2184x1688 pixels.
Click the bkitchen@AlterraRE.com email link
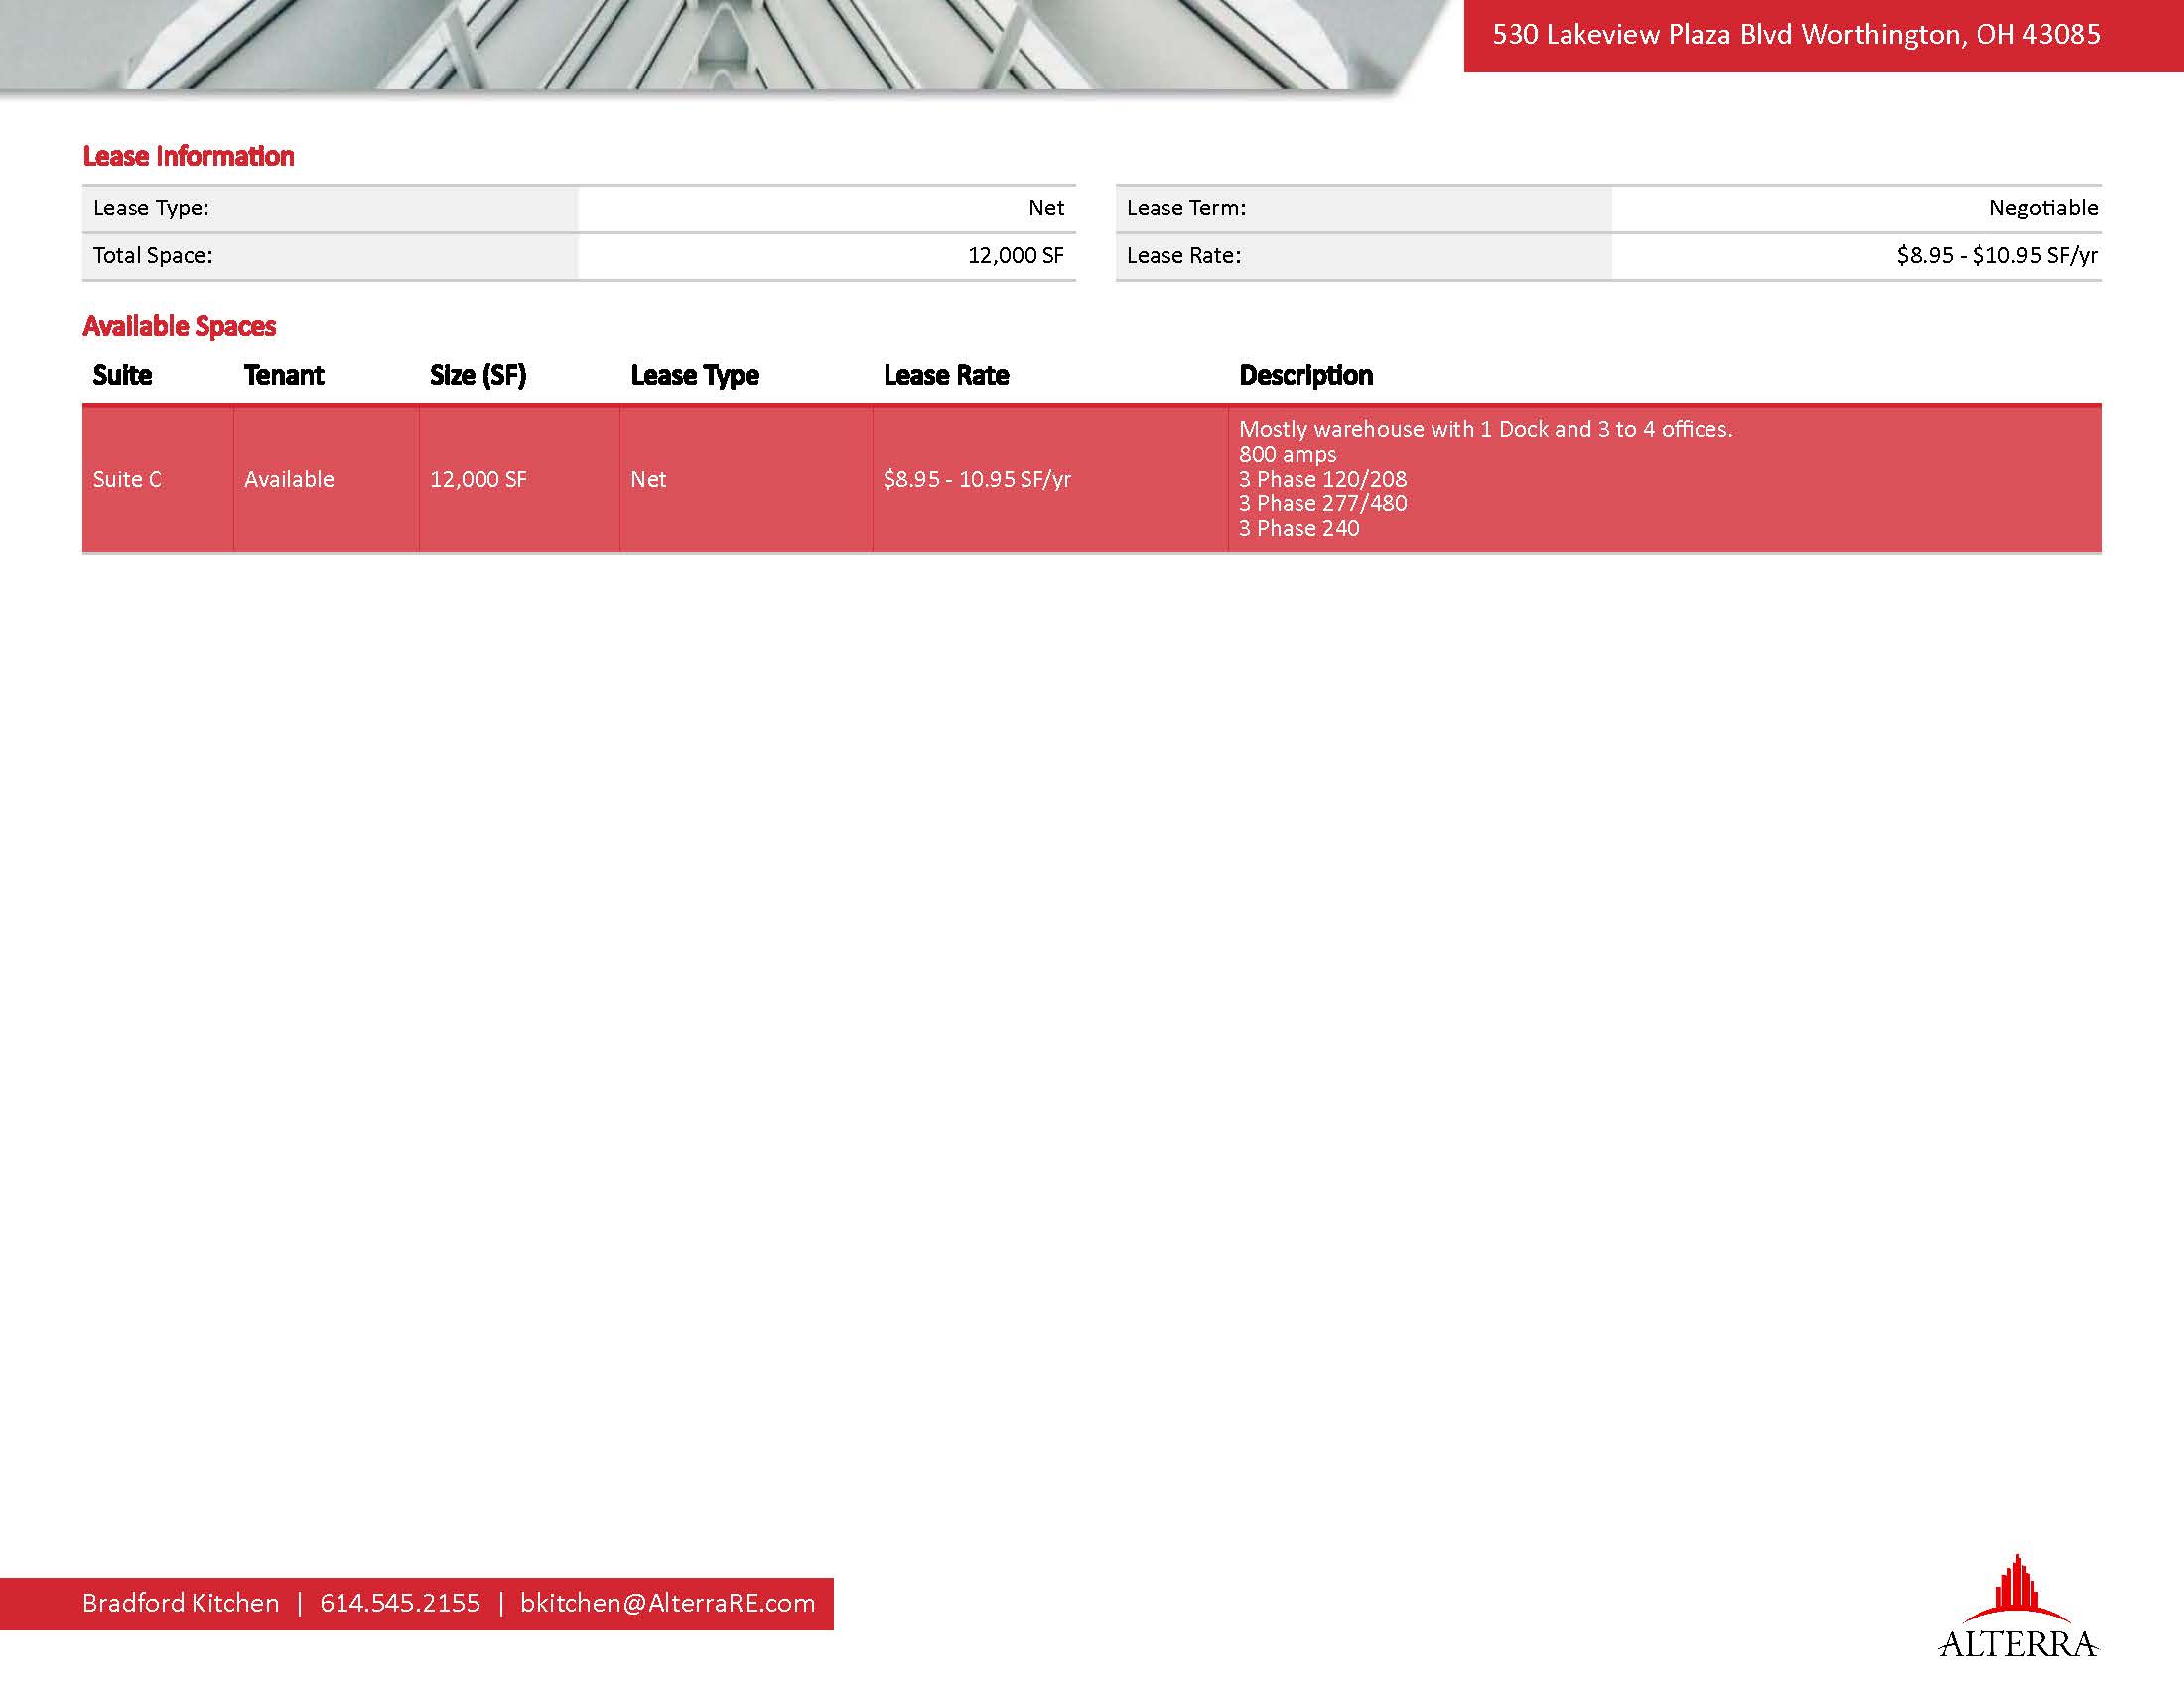667,1603
